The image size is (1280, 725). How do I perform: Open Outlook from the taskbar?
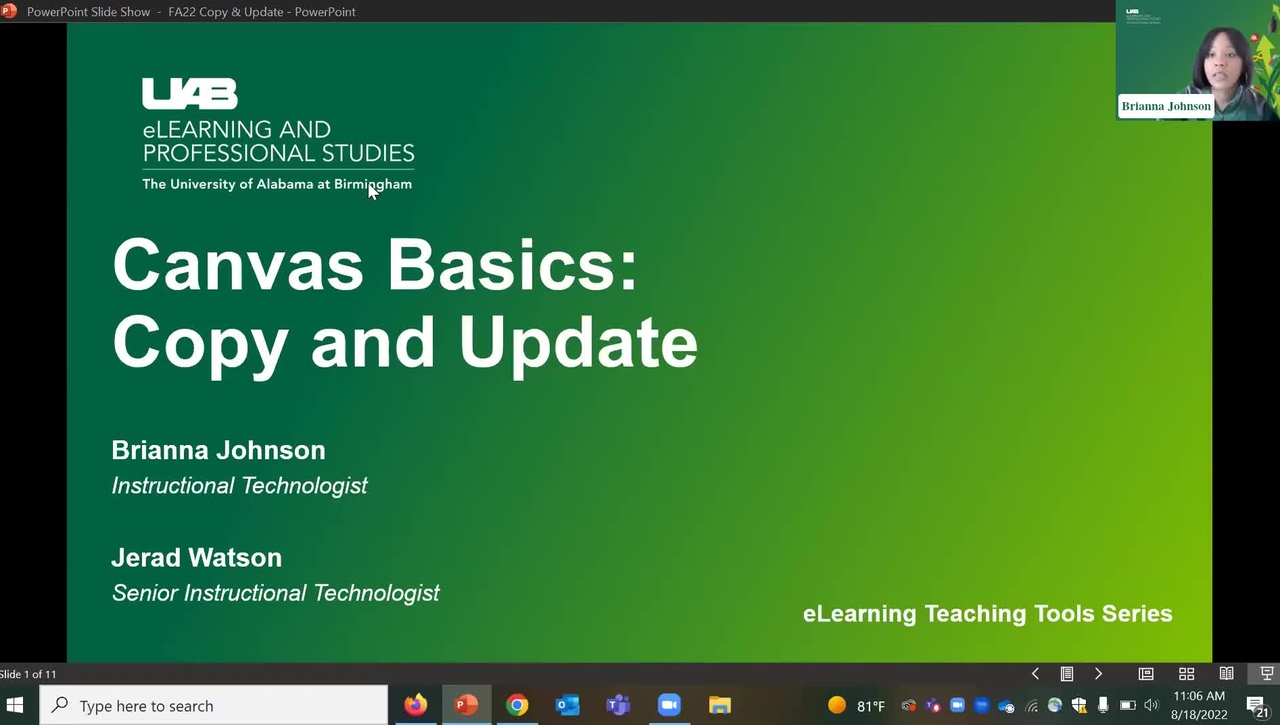point(568,705)
